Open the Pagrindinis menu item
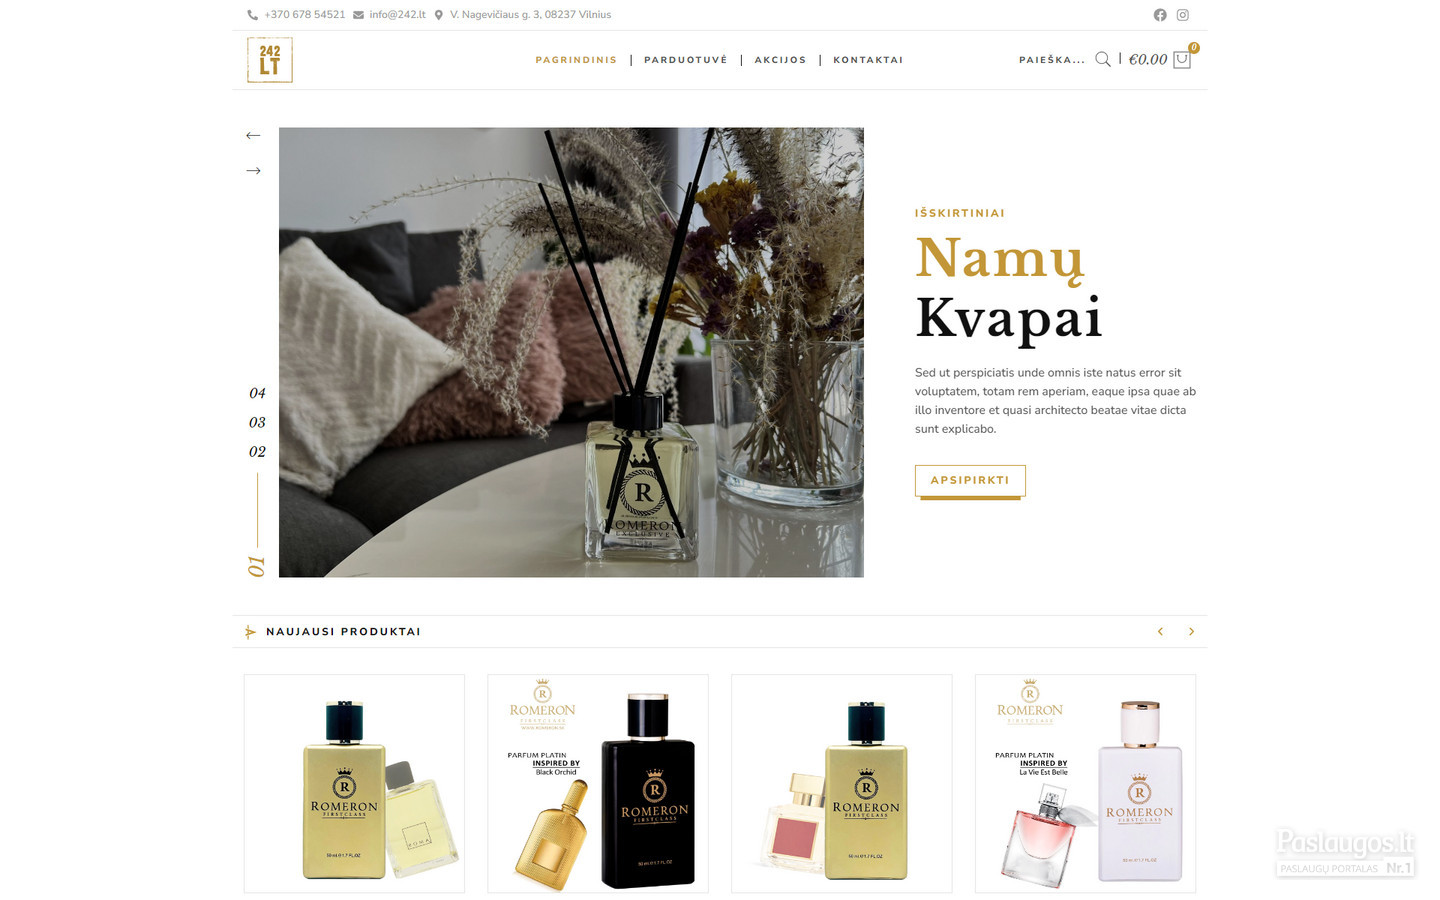This screenshot has height=900, width=1440. pyautogui.click(x=576, y=60)
